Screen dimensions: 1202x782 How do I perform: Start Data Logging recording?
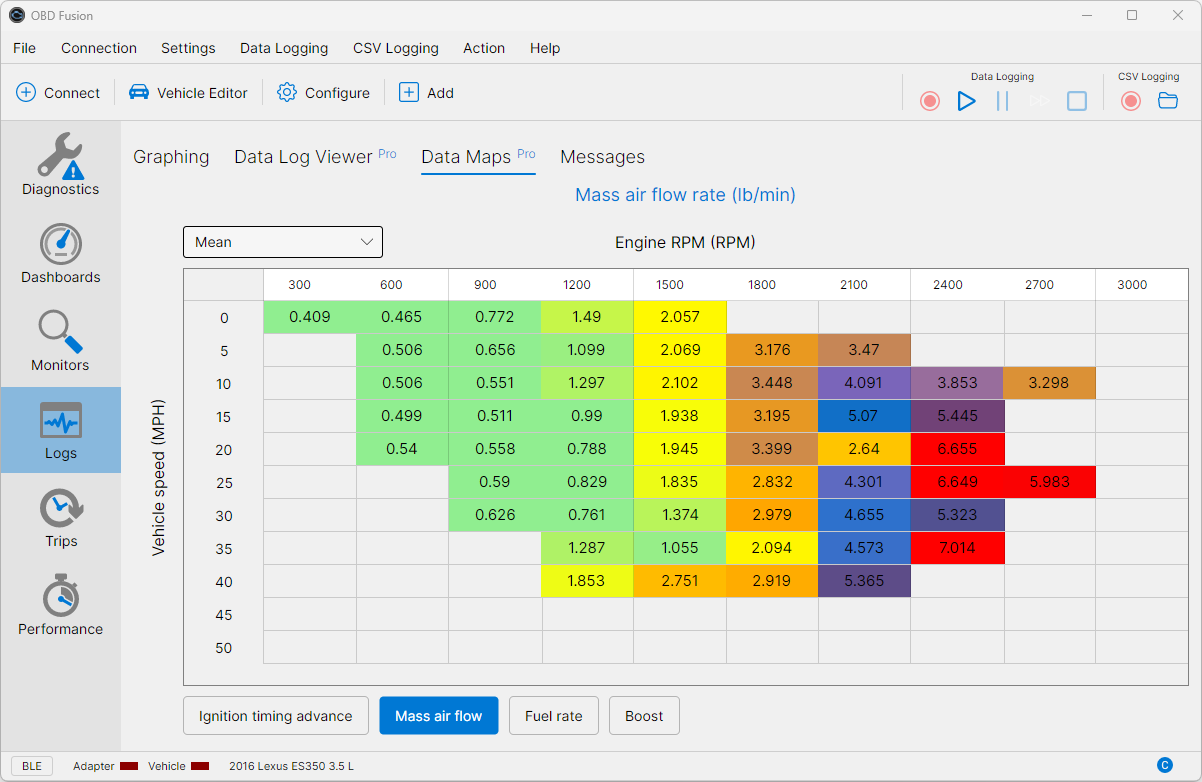(x=929, y=100)
